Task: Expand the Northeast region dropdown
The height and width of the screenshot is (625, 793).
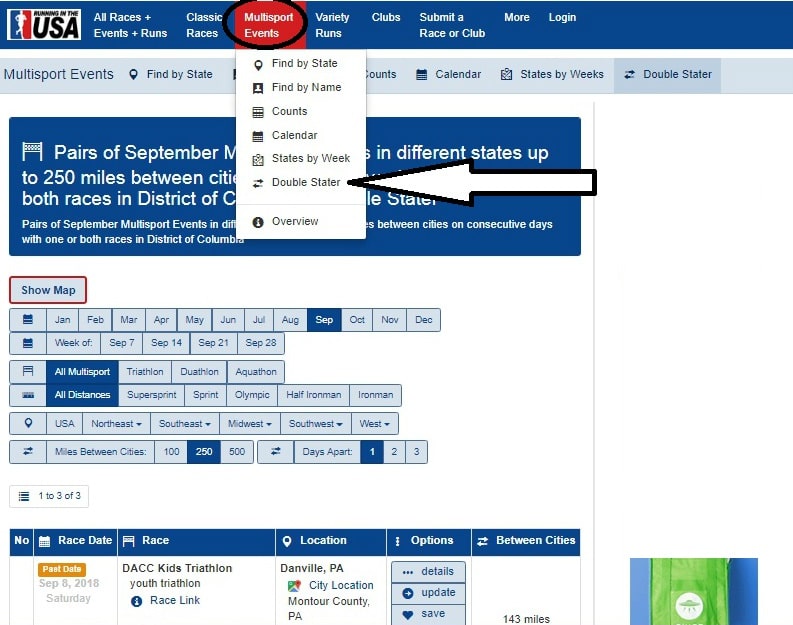Action: [x=116, y=424]
